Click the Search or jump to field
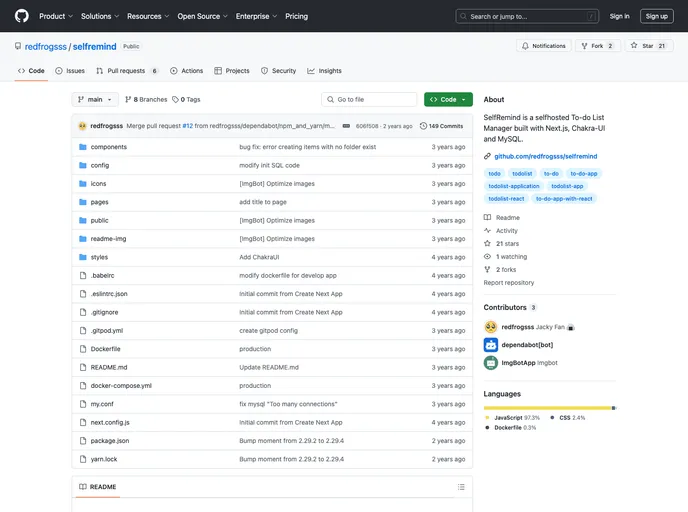This screenshot has height=512, width=688. (527, 16)
